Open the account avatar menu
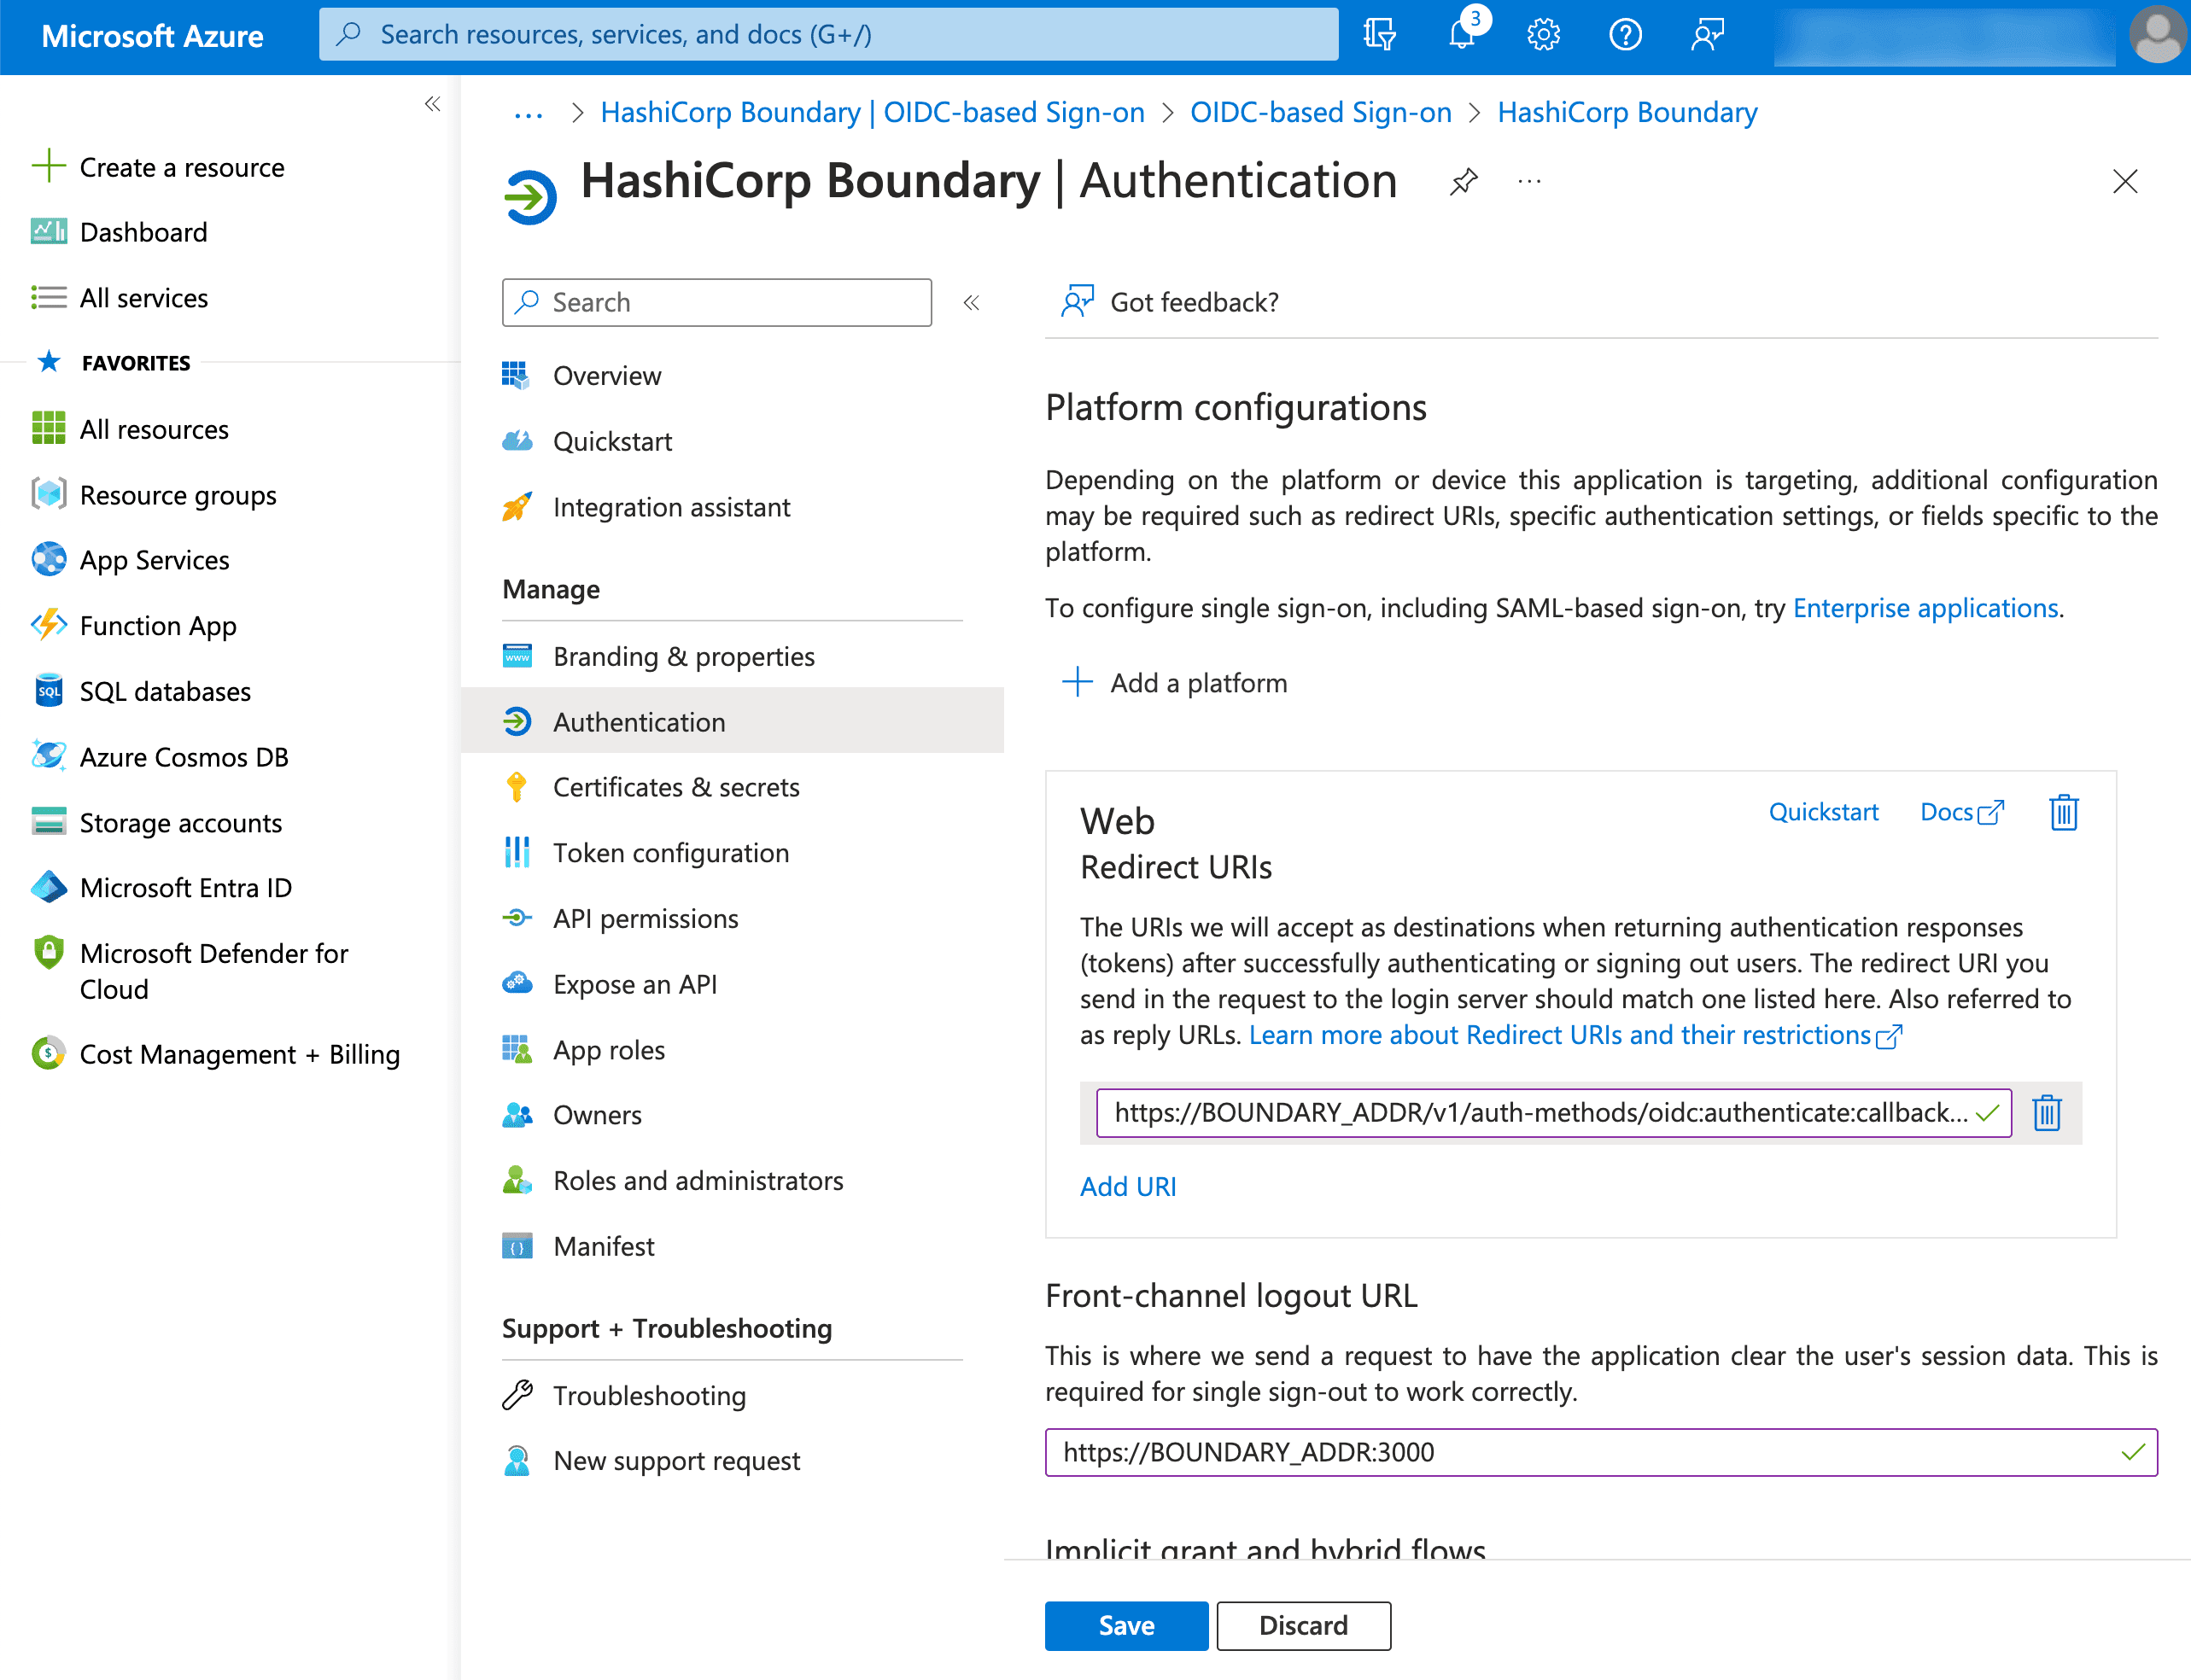The image size is (2191, 1680). (x=2157, y=35)
